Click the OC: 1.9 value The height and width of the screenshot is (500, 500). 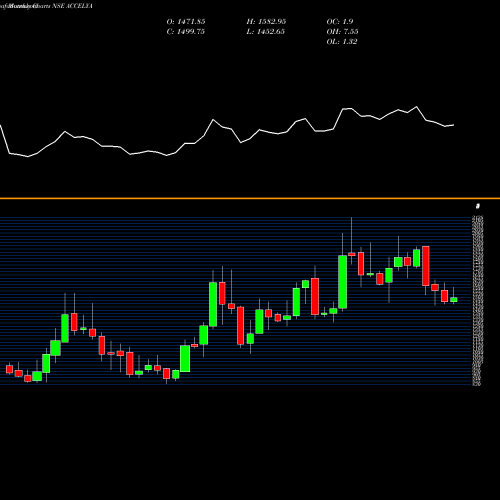340,22
